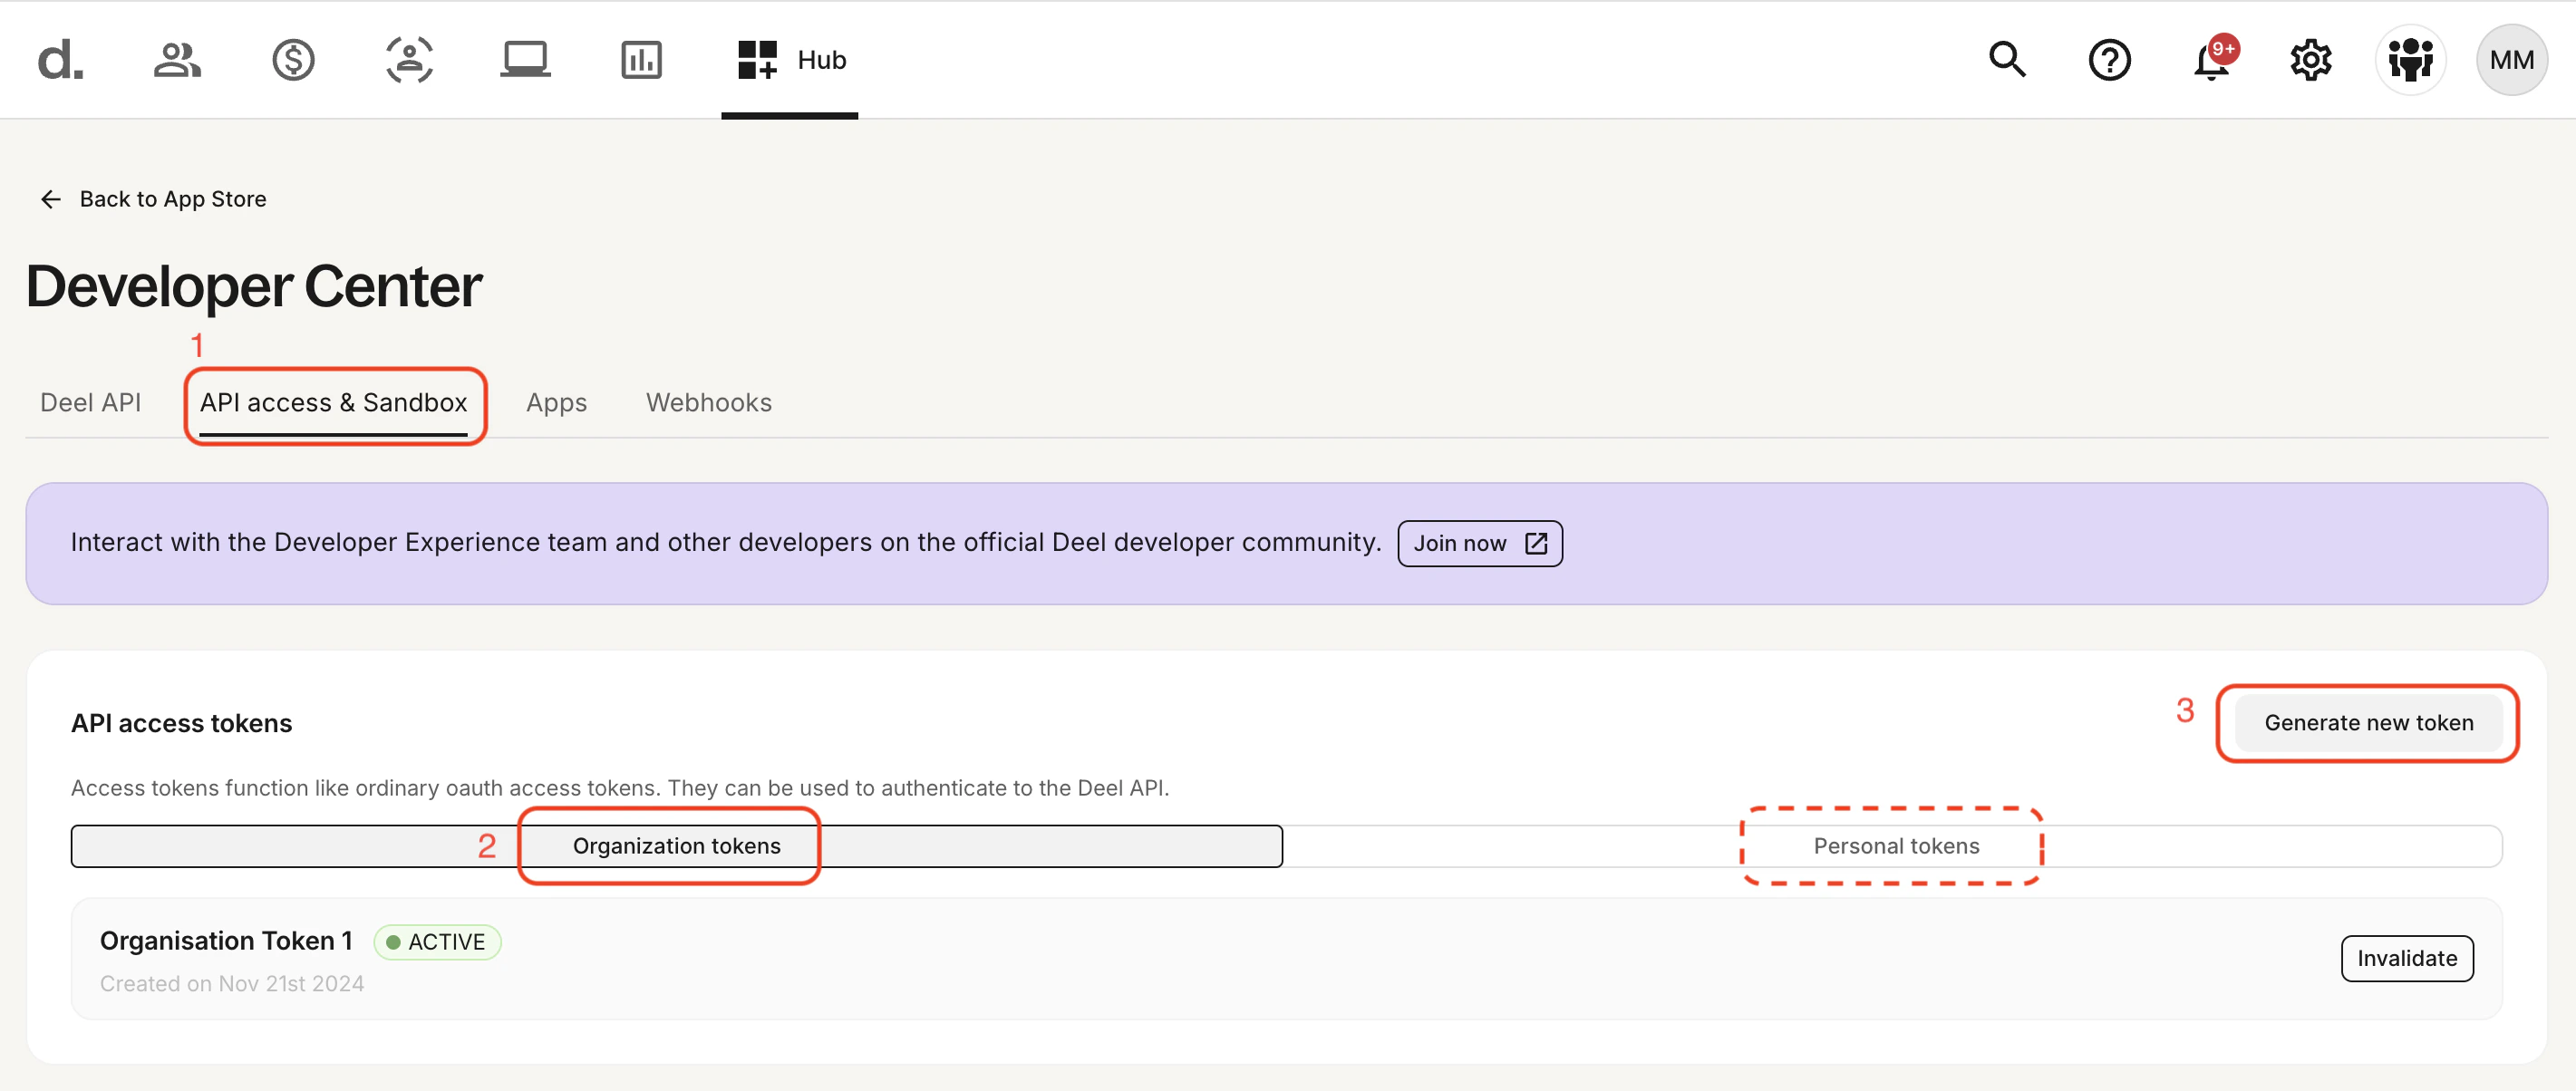Open the bar-chart analytics icon
The height and width of the screenshot is (1091, 2576).
coord(641,60)
